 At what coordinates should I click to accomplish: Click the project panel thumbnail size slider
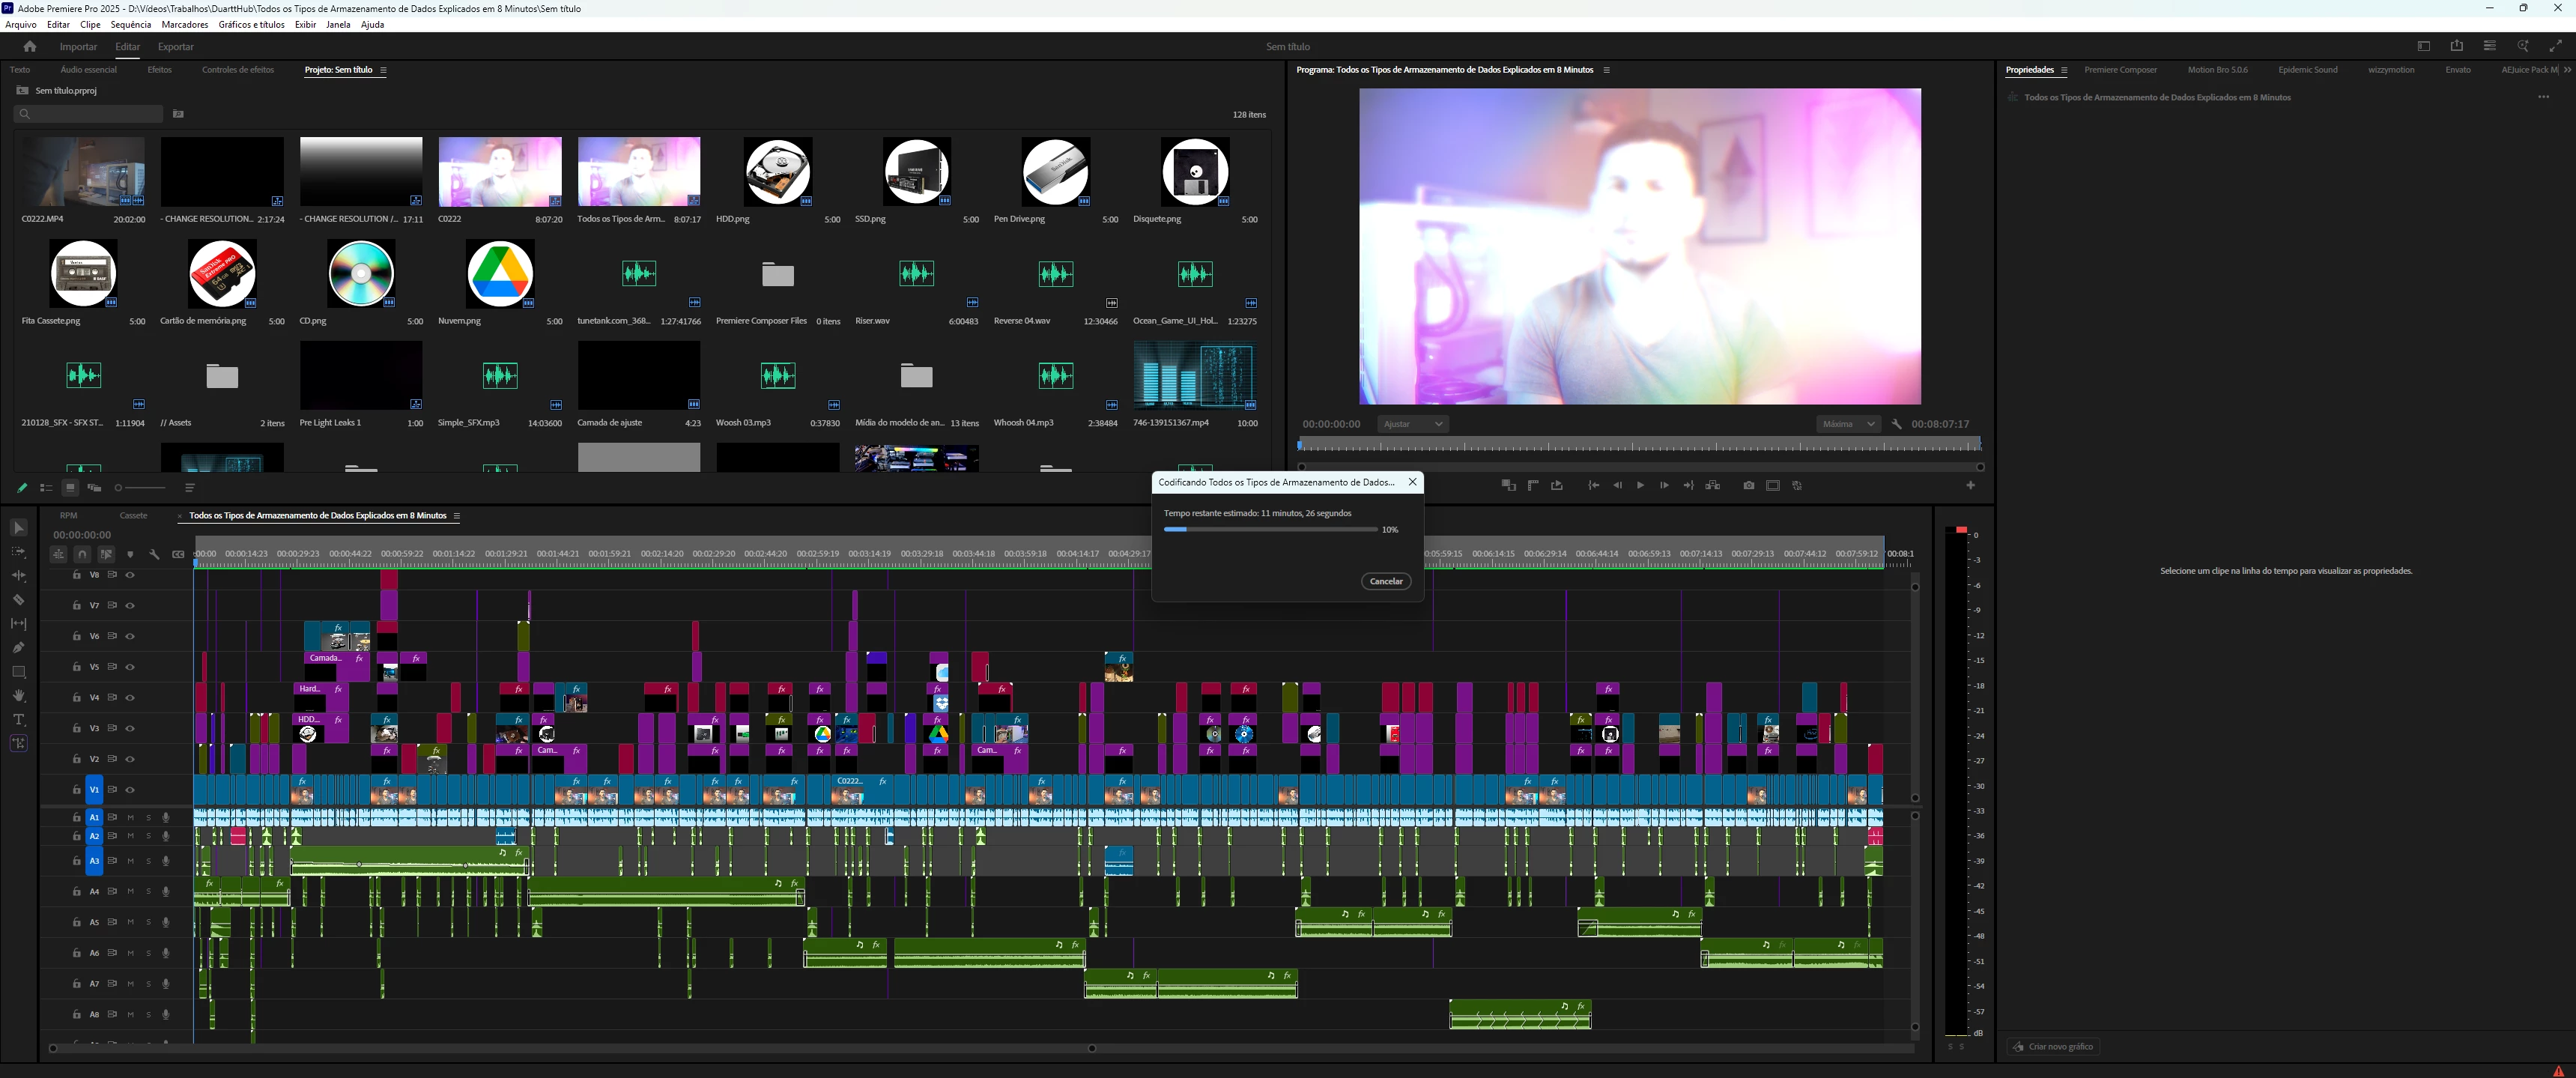pos(140,488)
